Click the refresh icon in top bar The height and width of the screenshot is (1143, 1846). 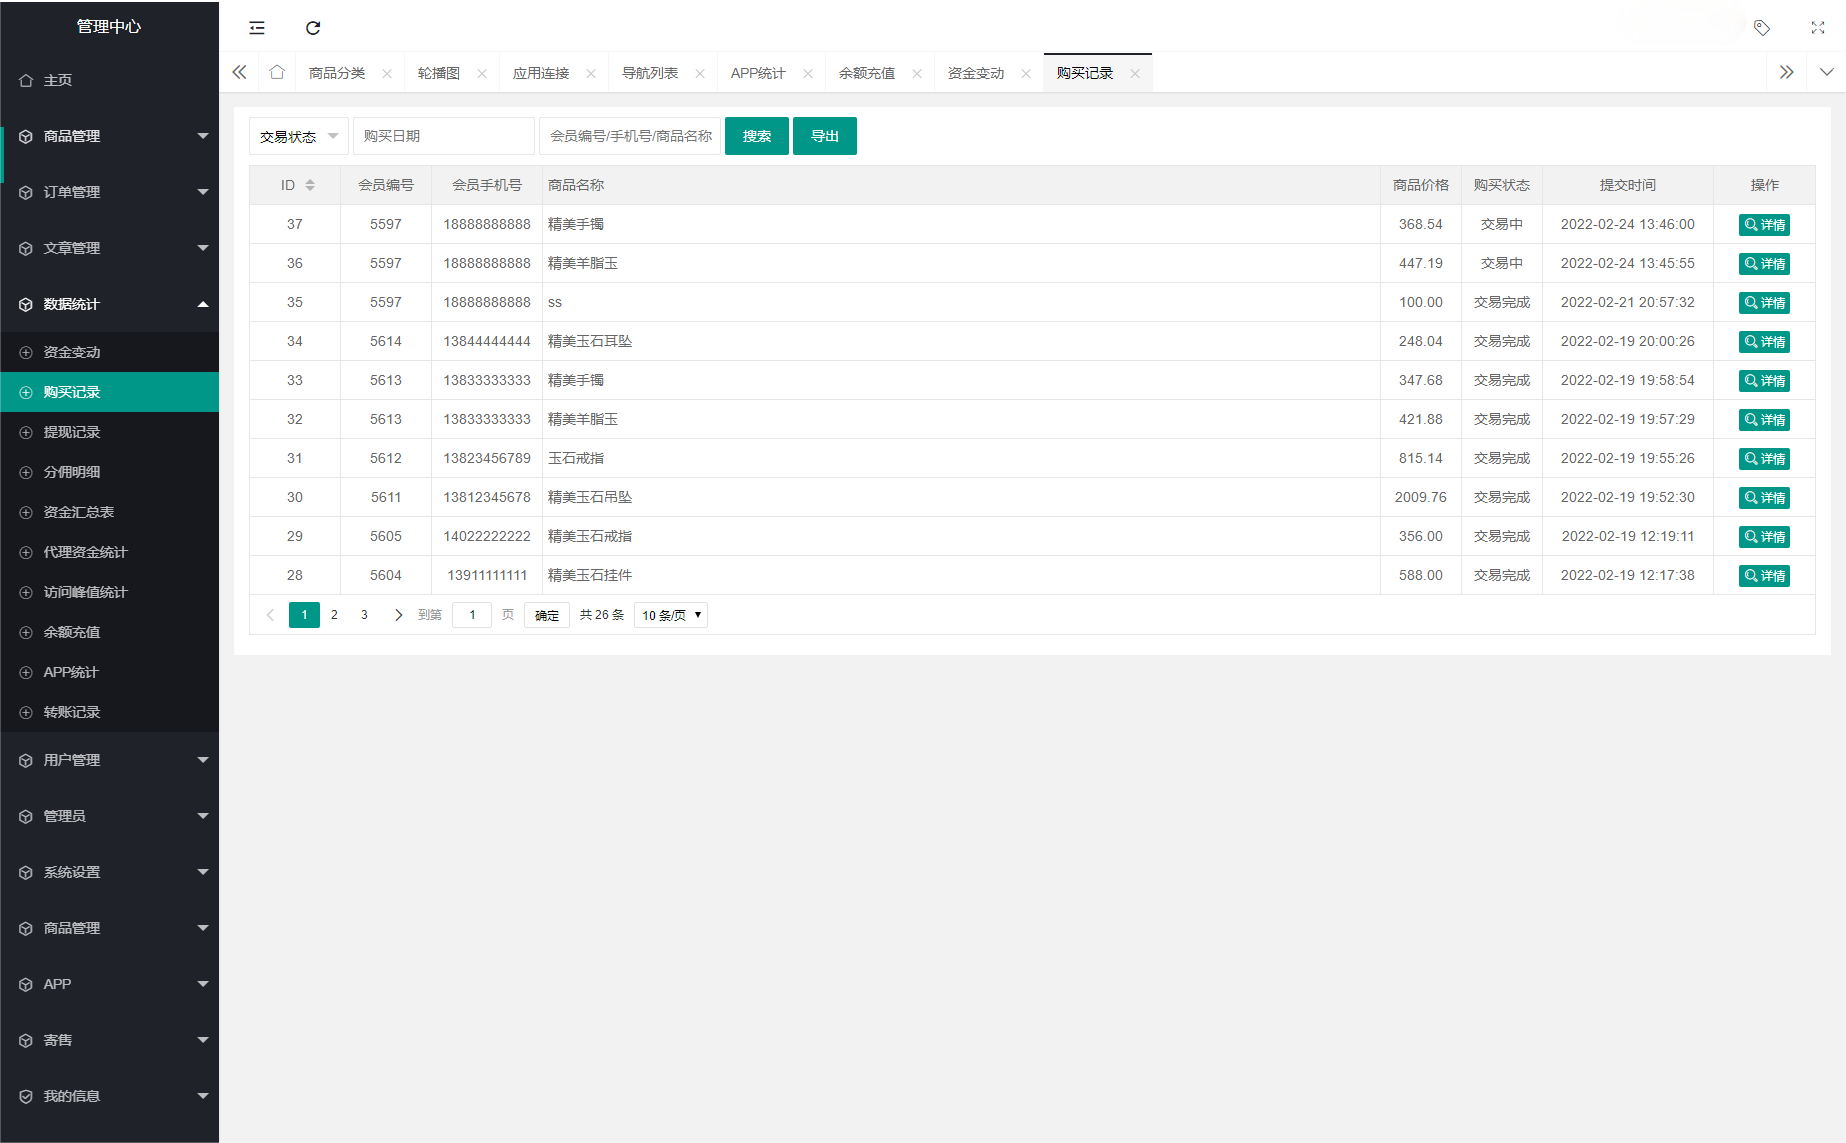(x=313, y=28)
